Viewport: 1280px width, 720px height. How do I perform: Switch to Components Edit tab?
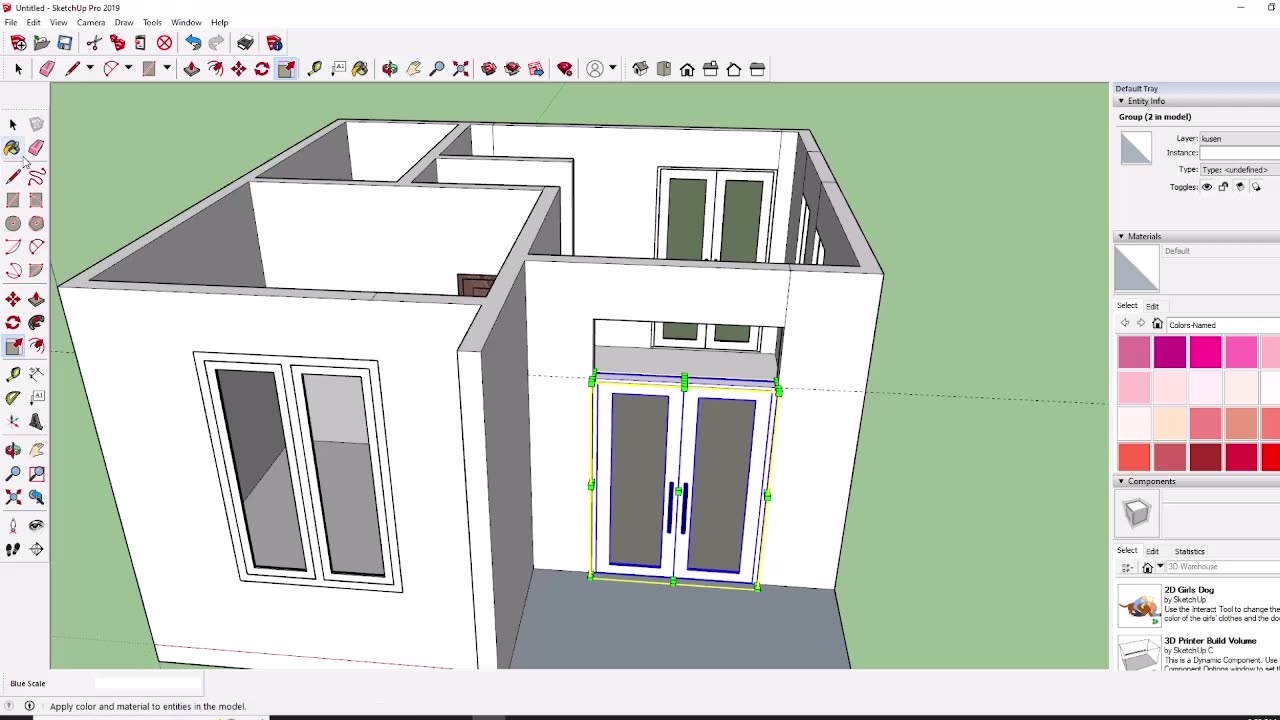[x=1152, y=551]
